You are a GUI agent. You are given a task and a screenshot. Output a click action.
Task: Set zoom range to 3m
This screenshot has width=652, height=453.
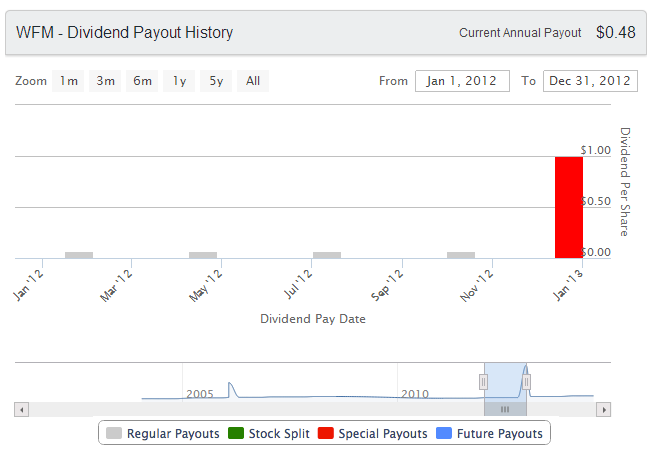pos(105,81)
